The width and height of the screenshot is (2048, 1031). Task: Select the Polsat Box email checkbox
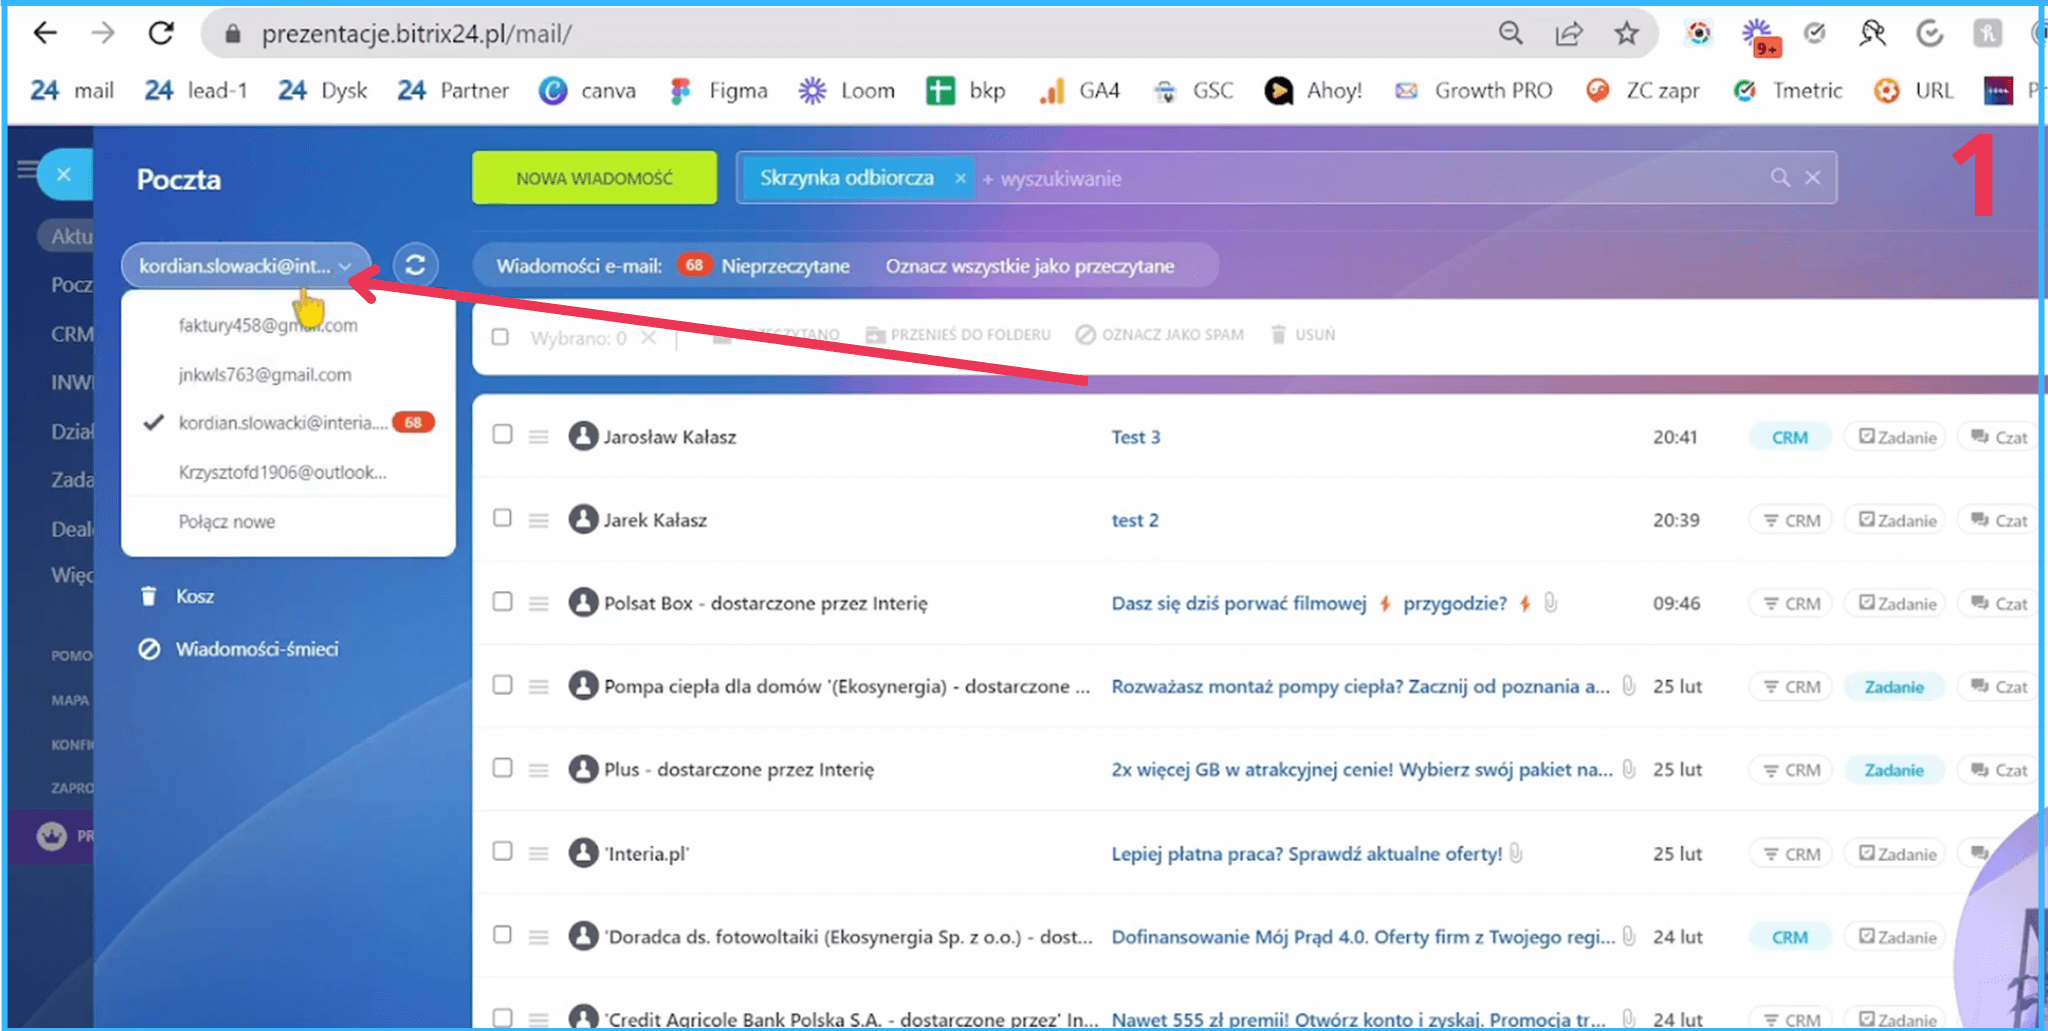click(502, 602)
